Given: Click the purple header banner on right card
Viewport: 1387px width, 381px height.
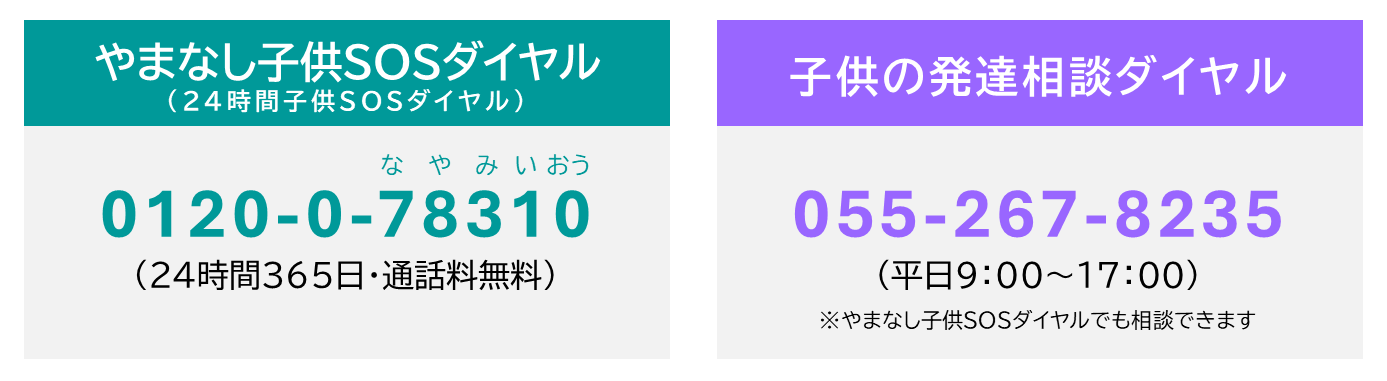Looking at the screenshot, I should pyautogui.click(x=1039, y=72).
